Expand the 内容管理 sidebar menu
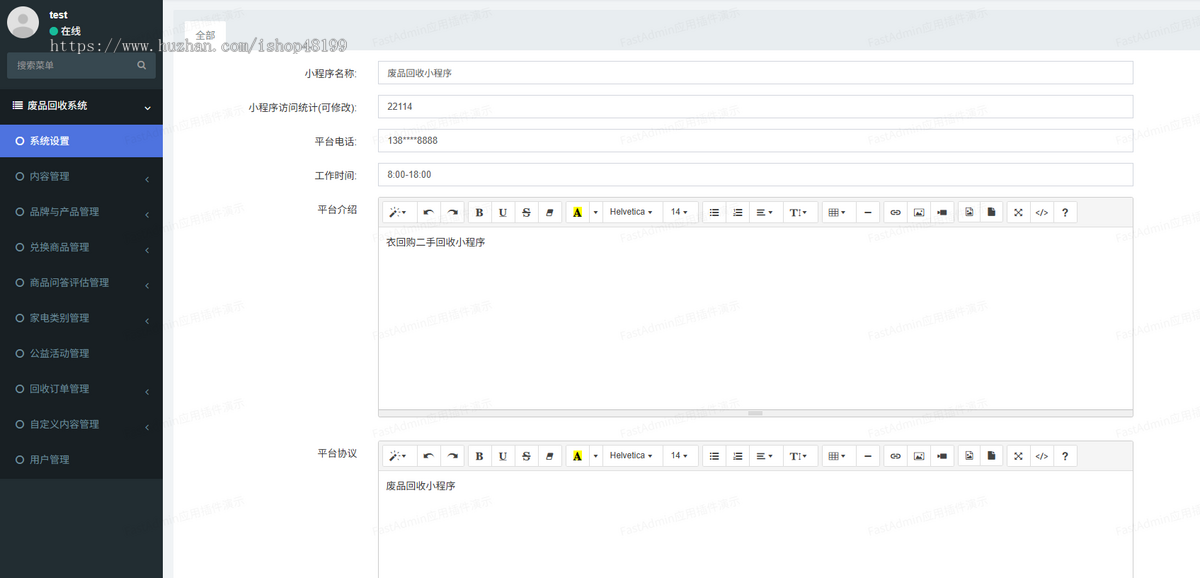 tap(81, 176)
